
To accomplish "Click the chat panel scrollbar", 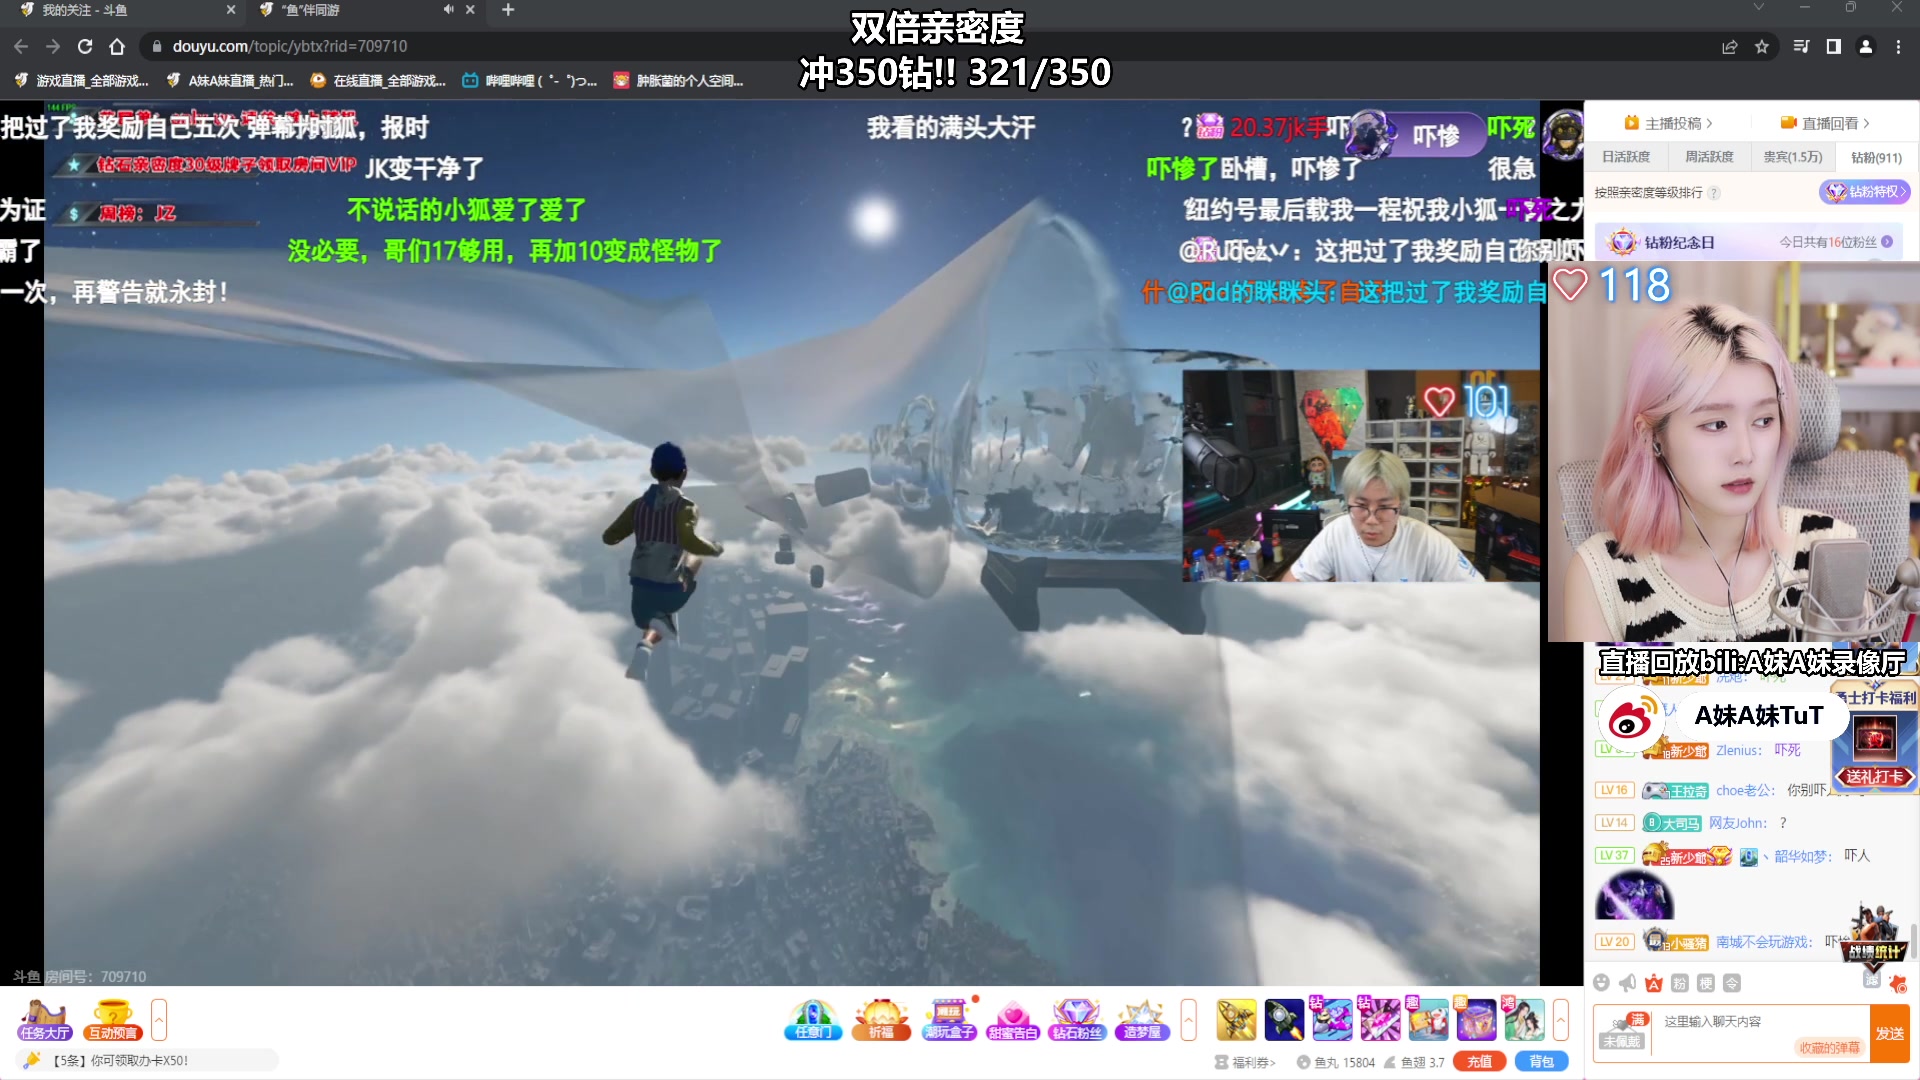I will click(1914, 940).
